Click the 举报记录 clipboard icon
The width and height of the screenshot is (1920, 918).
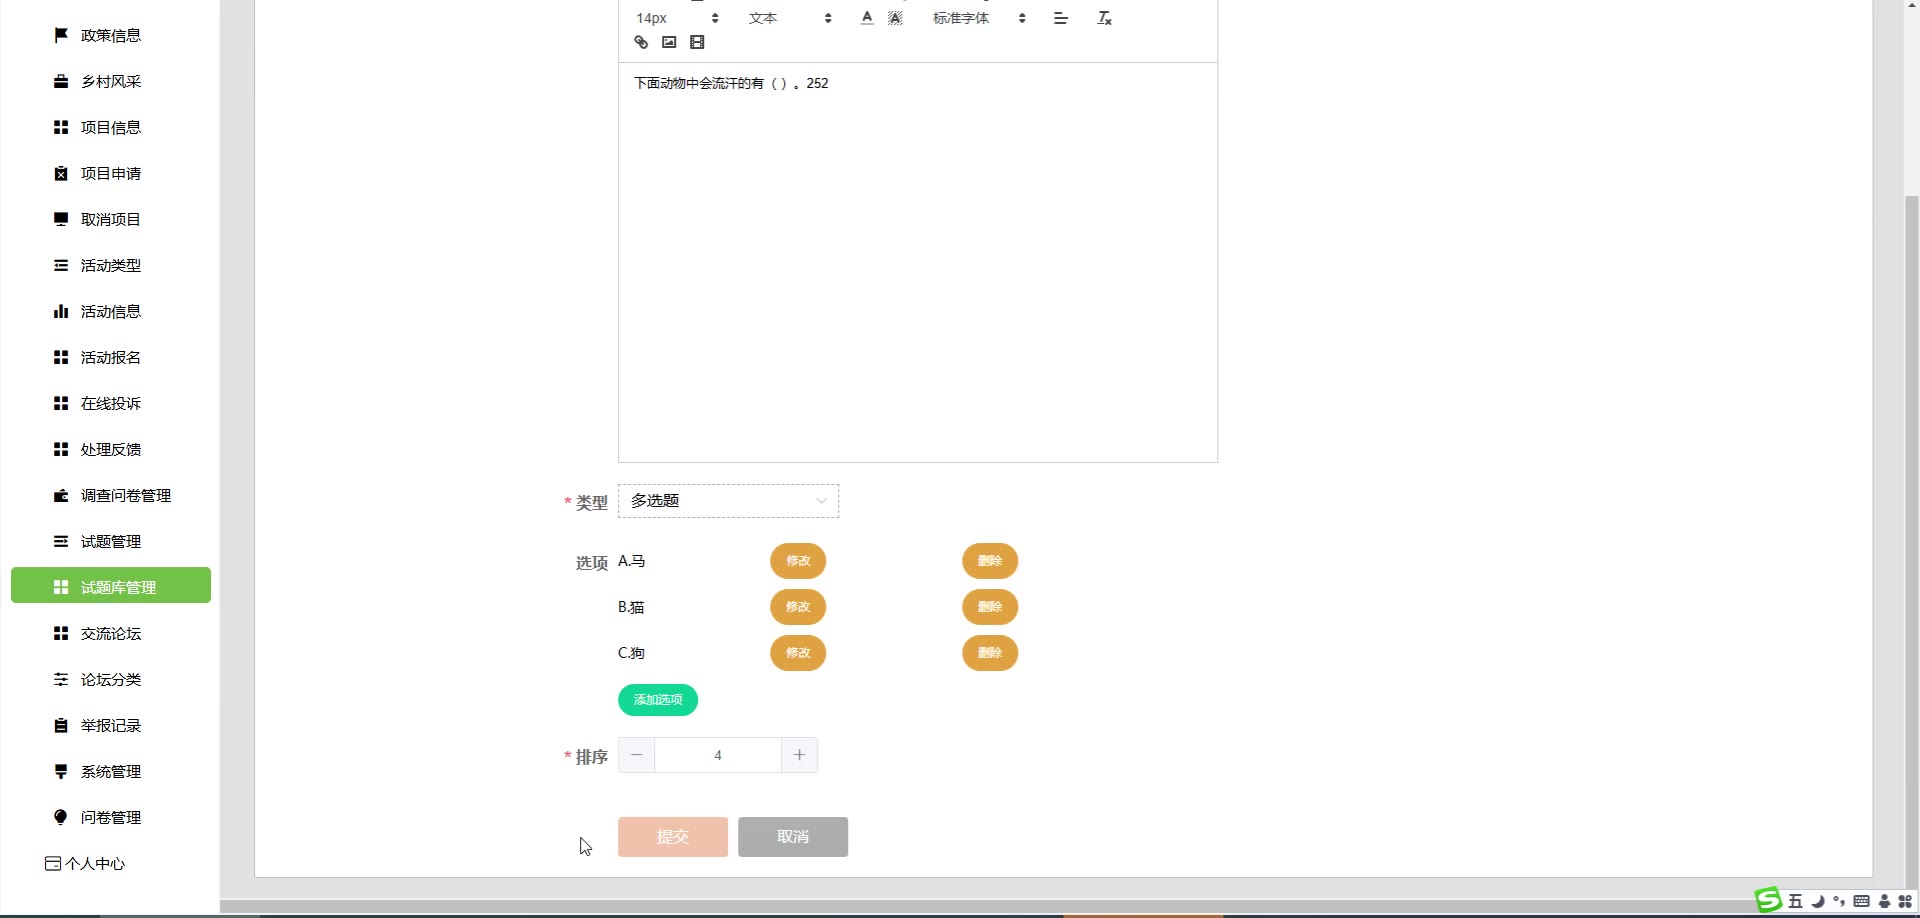click(x=61, y=725)
